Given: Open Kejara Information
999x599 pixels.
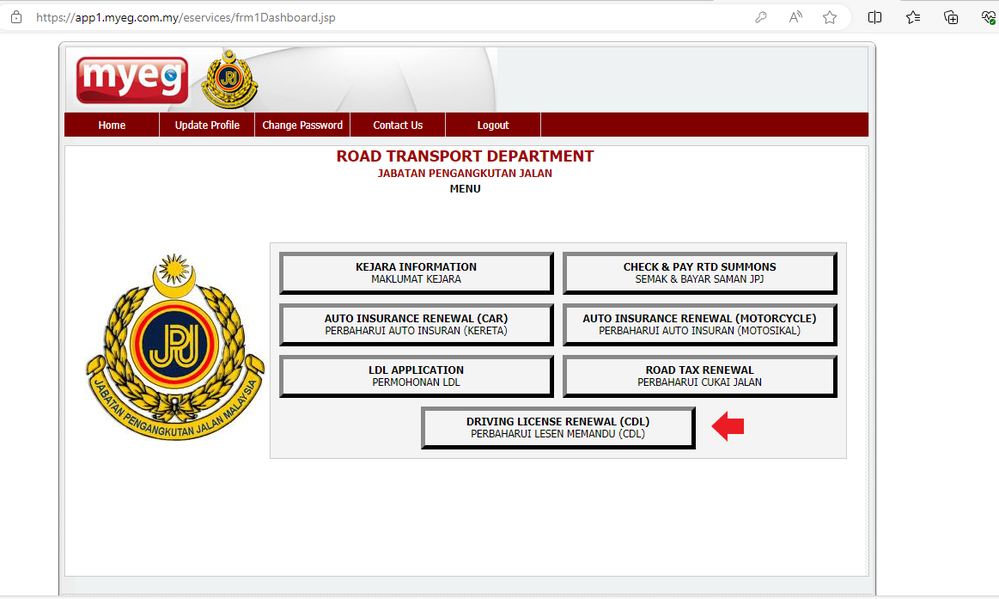Looking at the screenshot, I should [416, 272].
